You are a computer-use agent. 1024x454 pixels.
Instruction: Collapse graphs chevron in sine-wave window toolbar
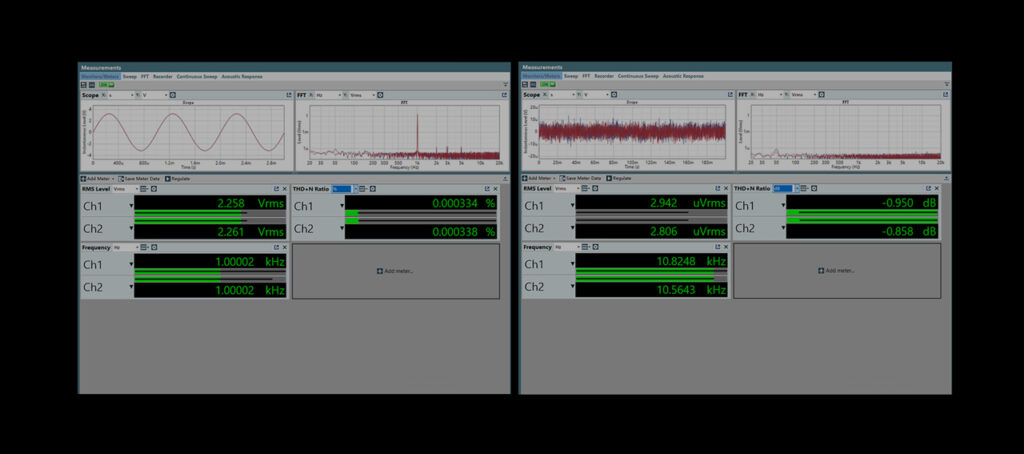pos(505,85)
